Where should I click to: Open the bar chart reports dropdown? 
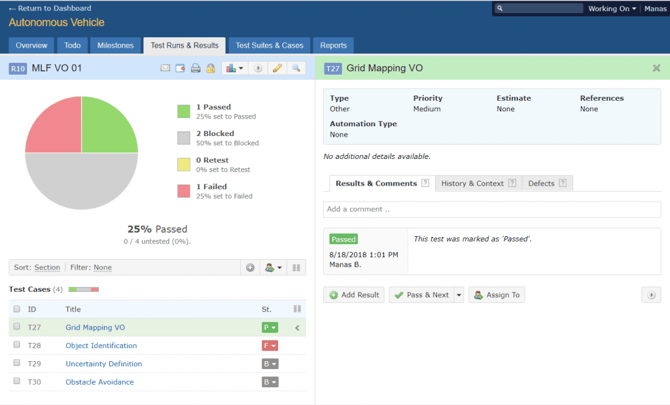(235, 68)
